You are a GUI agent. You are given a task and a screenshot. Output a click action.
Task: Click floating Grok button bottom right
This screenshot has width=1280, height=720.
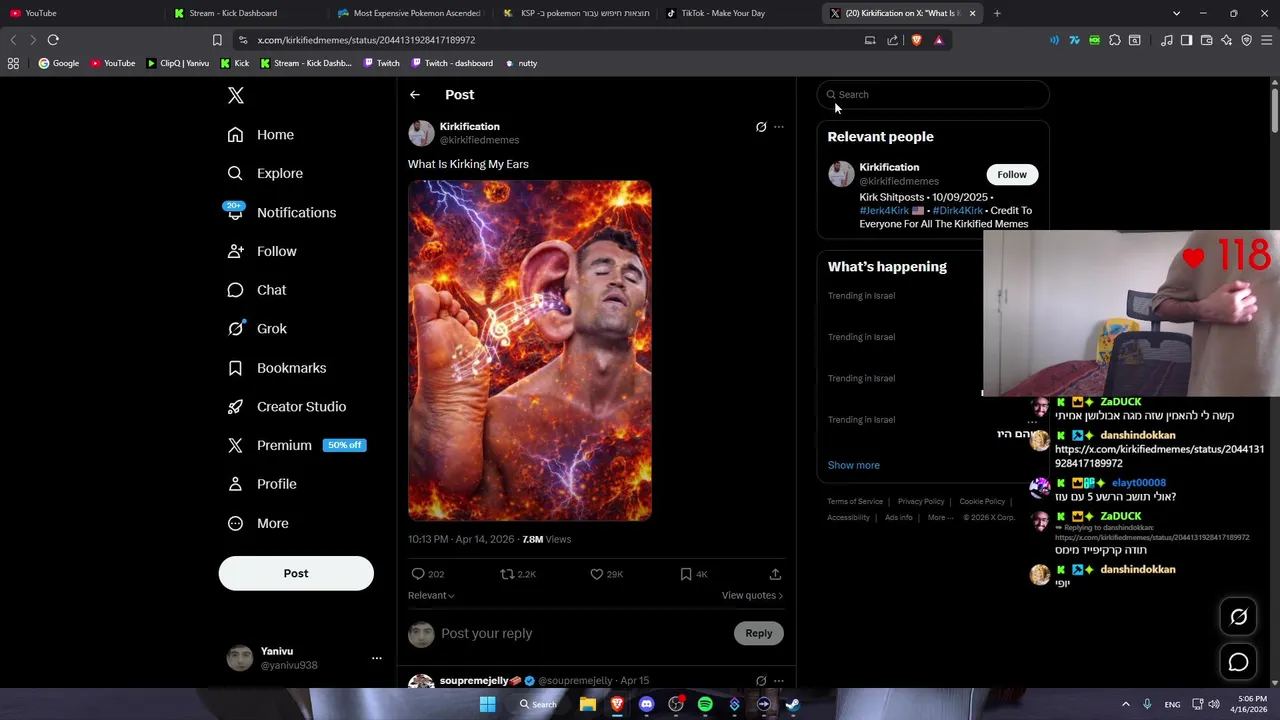click(1238, 617)
